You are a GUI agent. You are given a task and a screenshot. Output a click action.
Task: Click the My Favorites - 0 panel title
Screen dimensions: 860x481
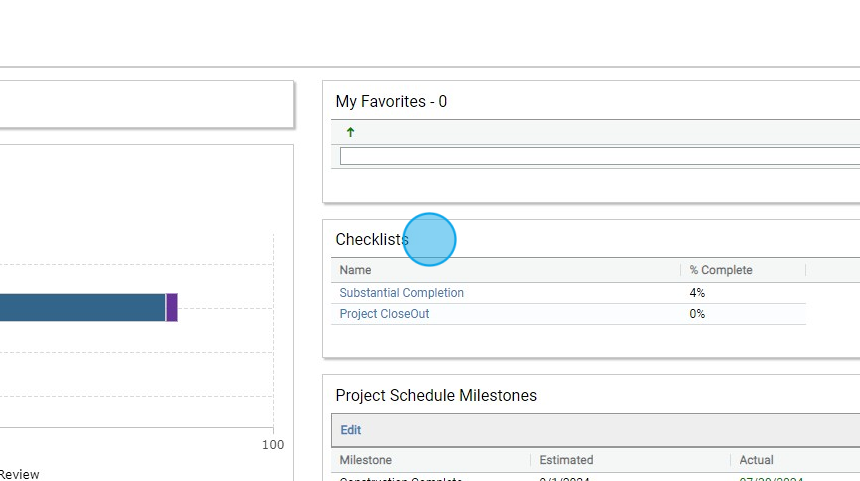(x=391, y=101)
